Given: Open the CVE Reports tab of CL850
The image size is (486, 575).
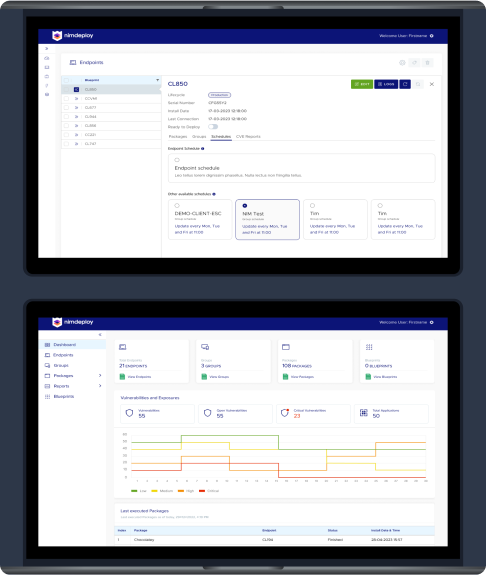Looking at the screenshot, I should [x=248, y=137].
